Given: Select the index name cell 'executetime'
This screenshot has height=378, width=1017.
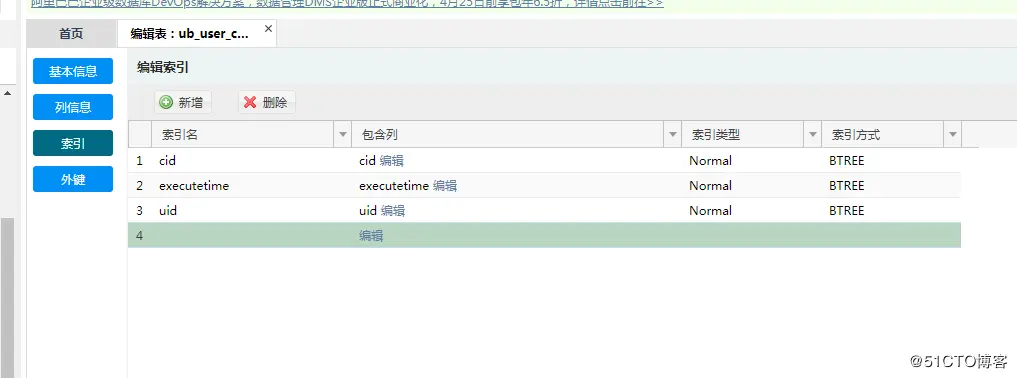Looking at the screenshot, I should [252, 186].
